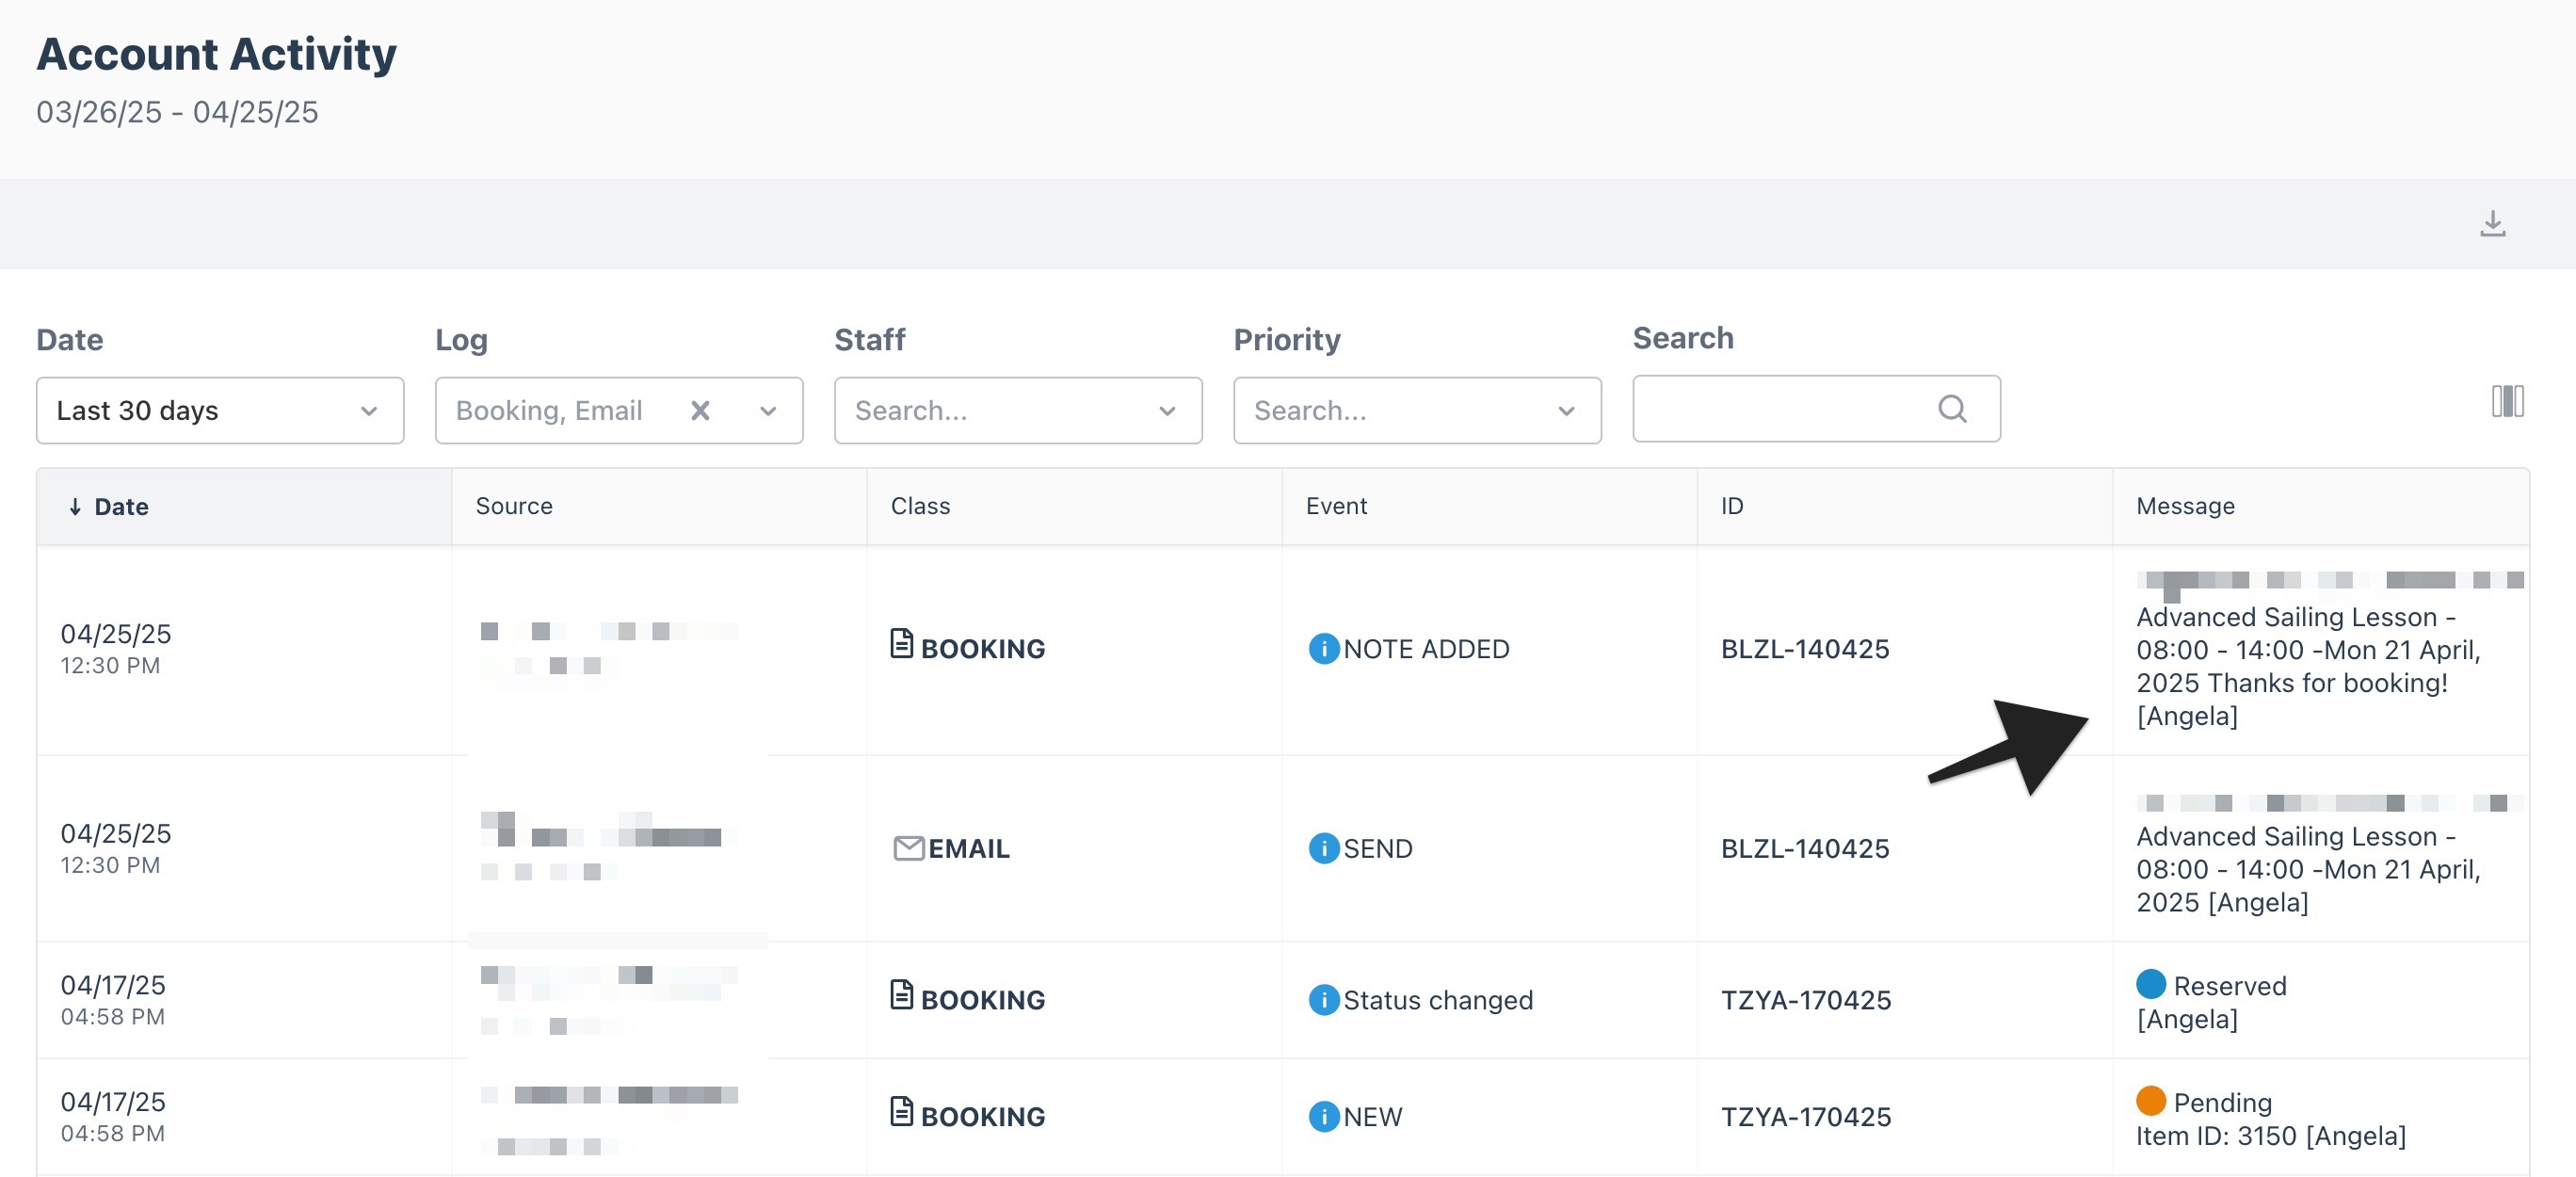Click booking document icon in NOTE ADDED row

pos(901,643)
